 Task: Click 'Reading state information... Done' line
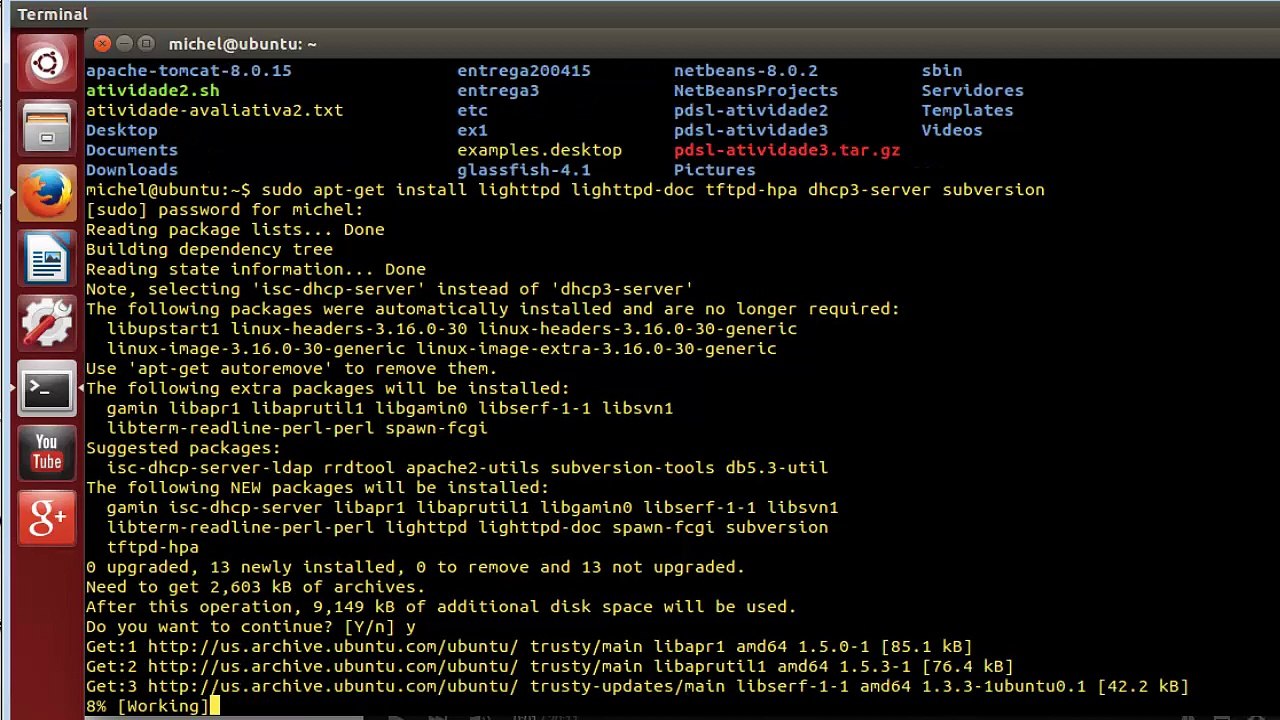pyautogui.click(x=255, y=269)
